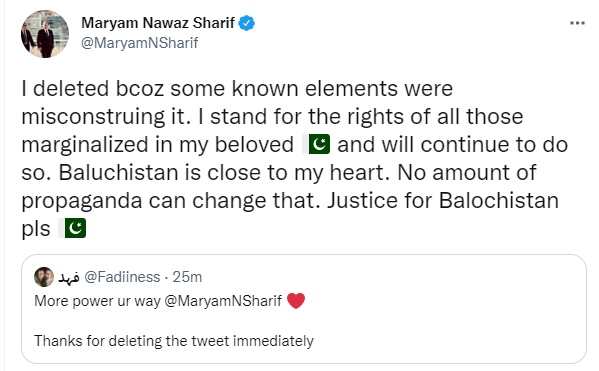
Task: Click the display name Maryam Nawaz Sharif
Action: point(158,23)
